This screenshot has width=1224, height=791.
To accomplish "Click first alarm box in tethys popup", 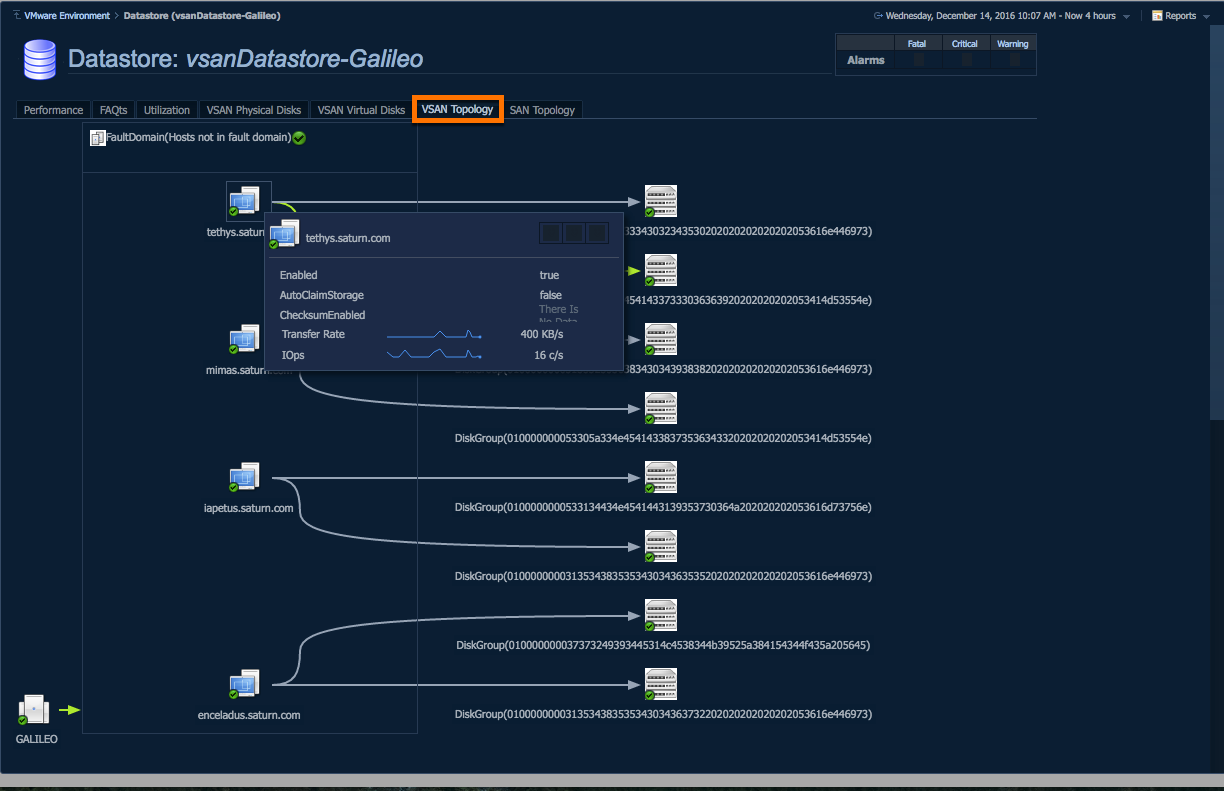I will 550,233.
